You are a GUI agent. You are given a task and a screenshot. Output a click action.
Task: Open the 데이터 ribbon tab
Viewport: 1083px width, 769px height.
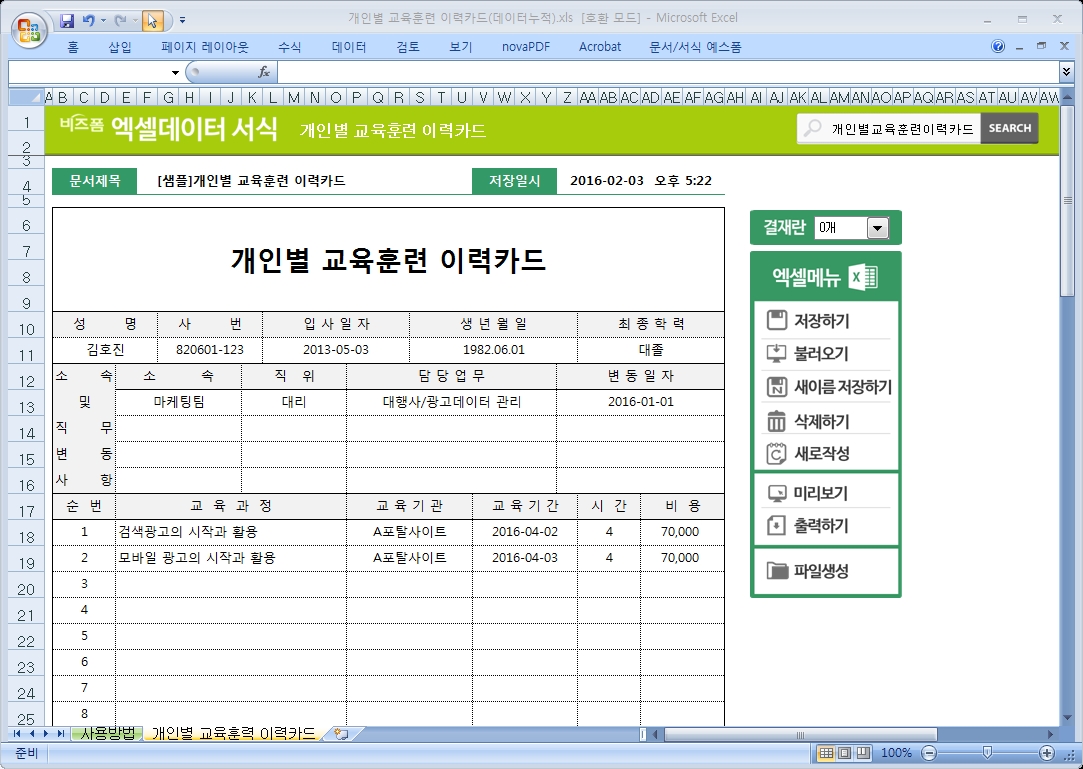(349, 47)
